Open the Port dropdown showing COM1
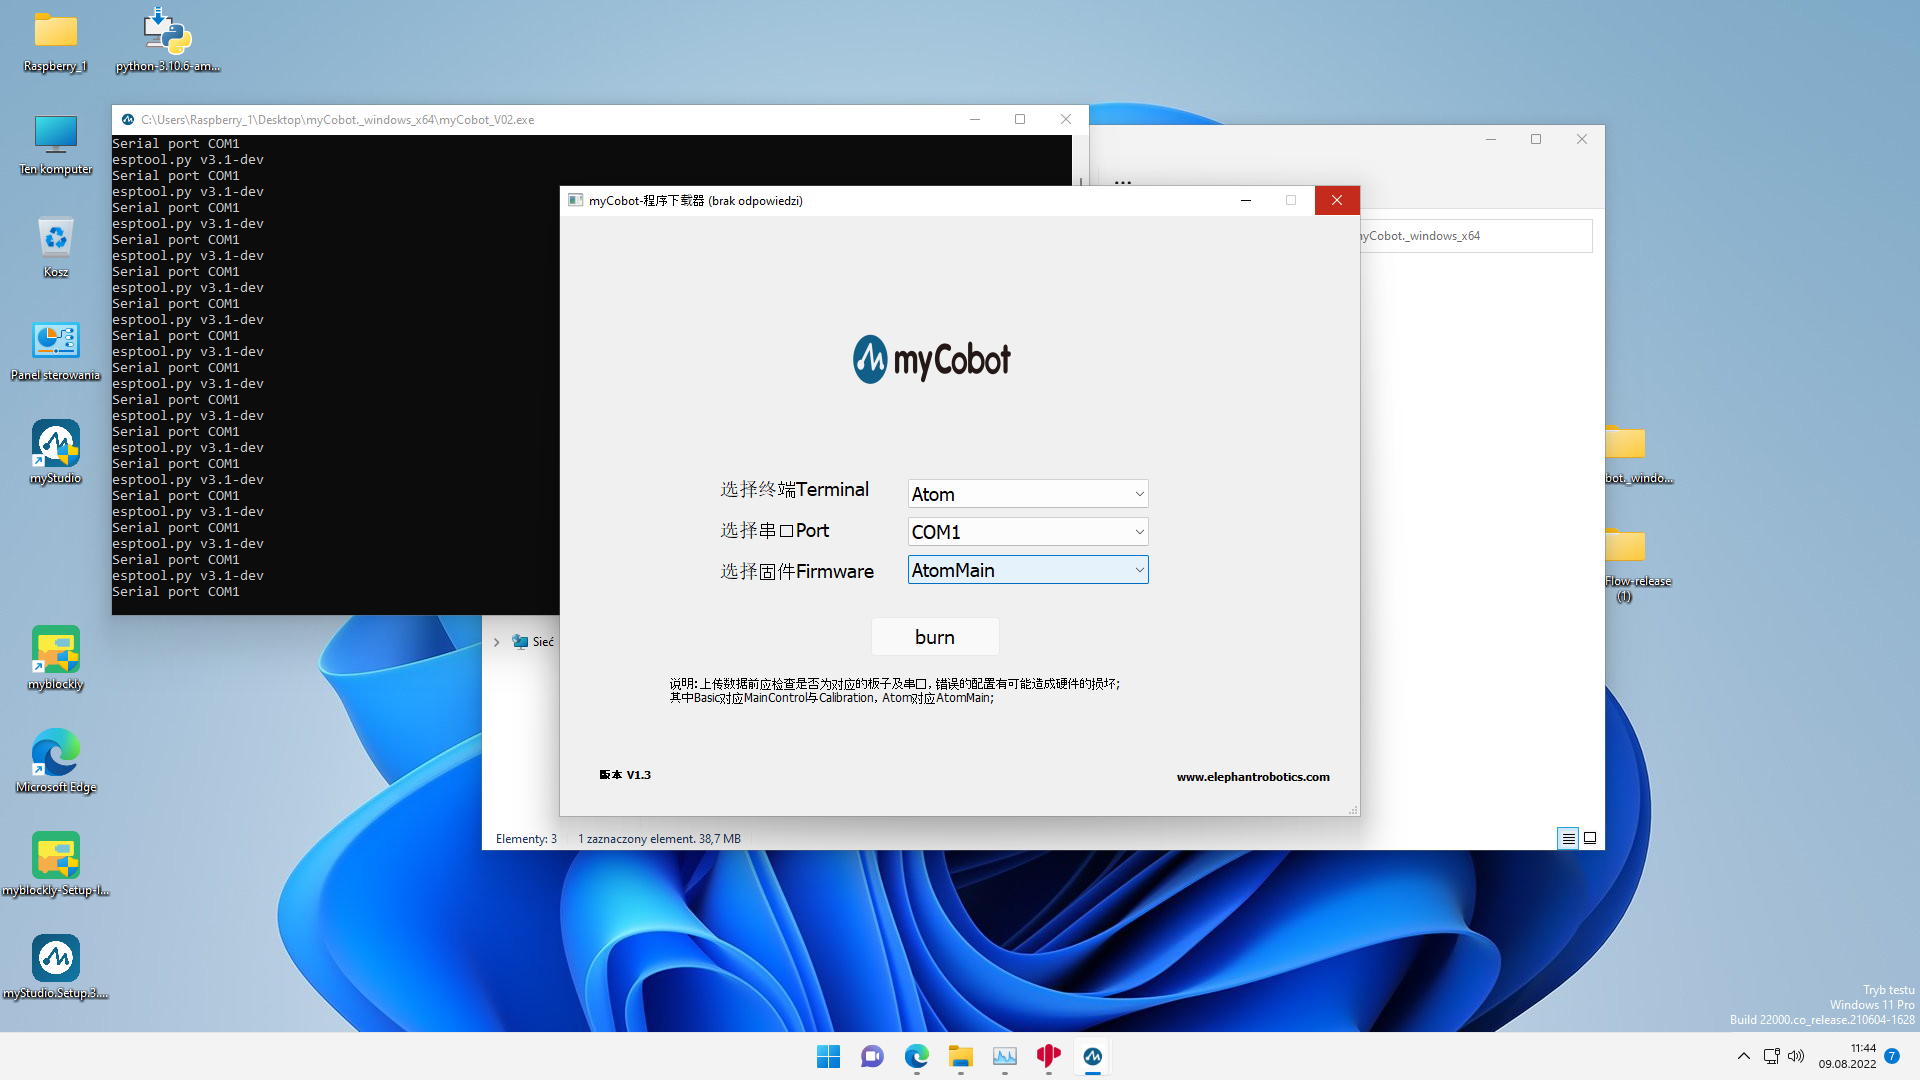This screenshot has height=1080, width=1920. [x=1028, y=532]
